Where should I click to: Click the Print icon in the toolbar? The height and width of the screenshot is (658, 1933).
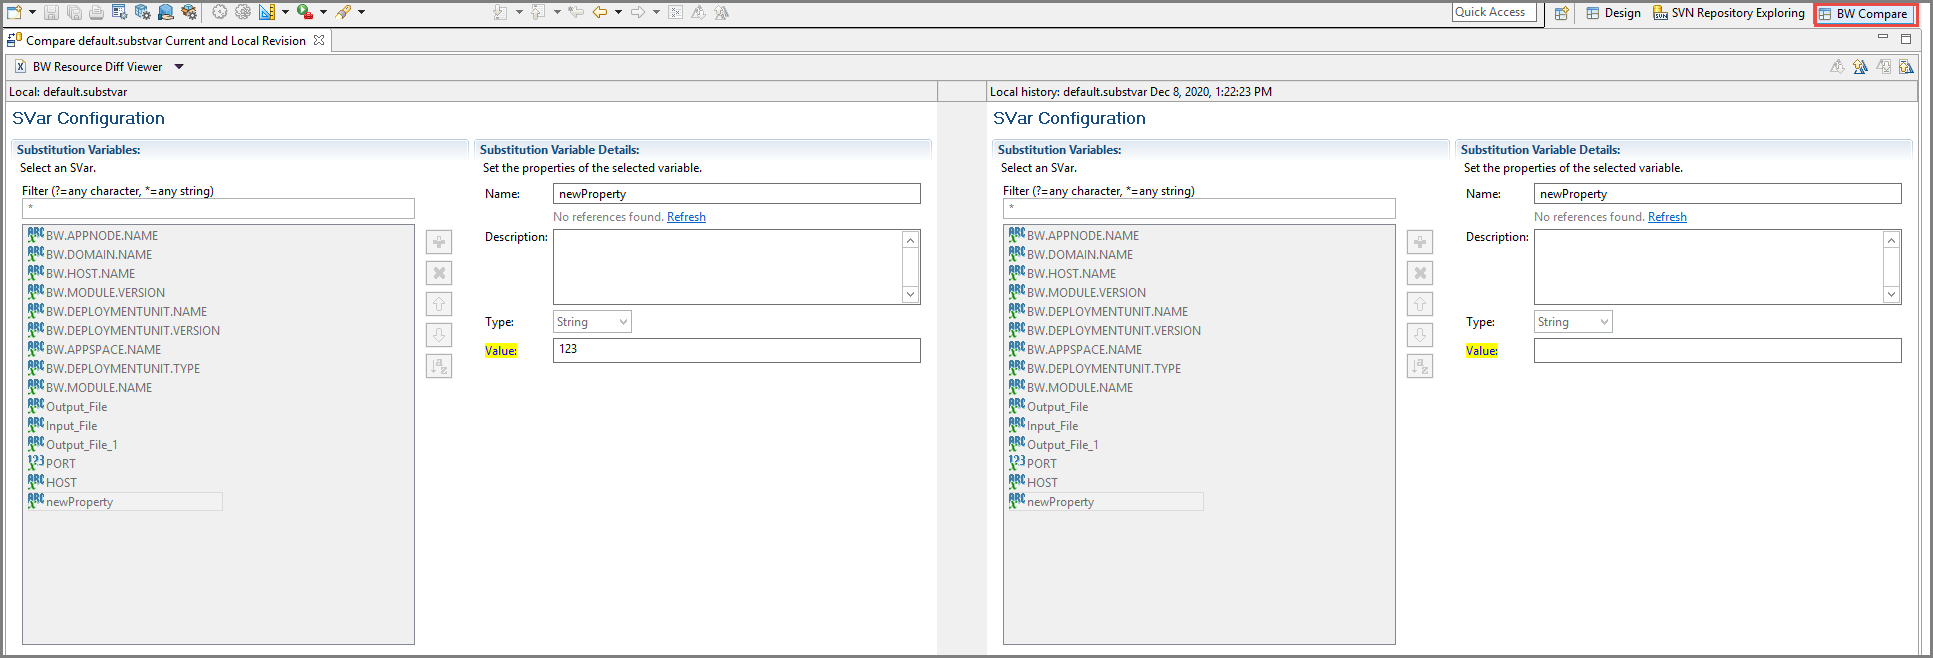(96, 12)
